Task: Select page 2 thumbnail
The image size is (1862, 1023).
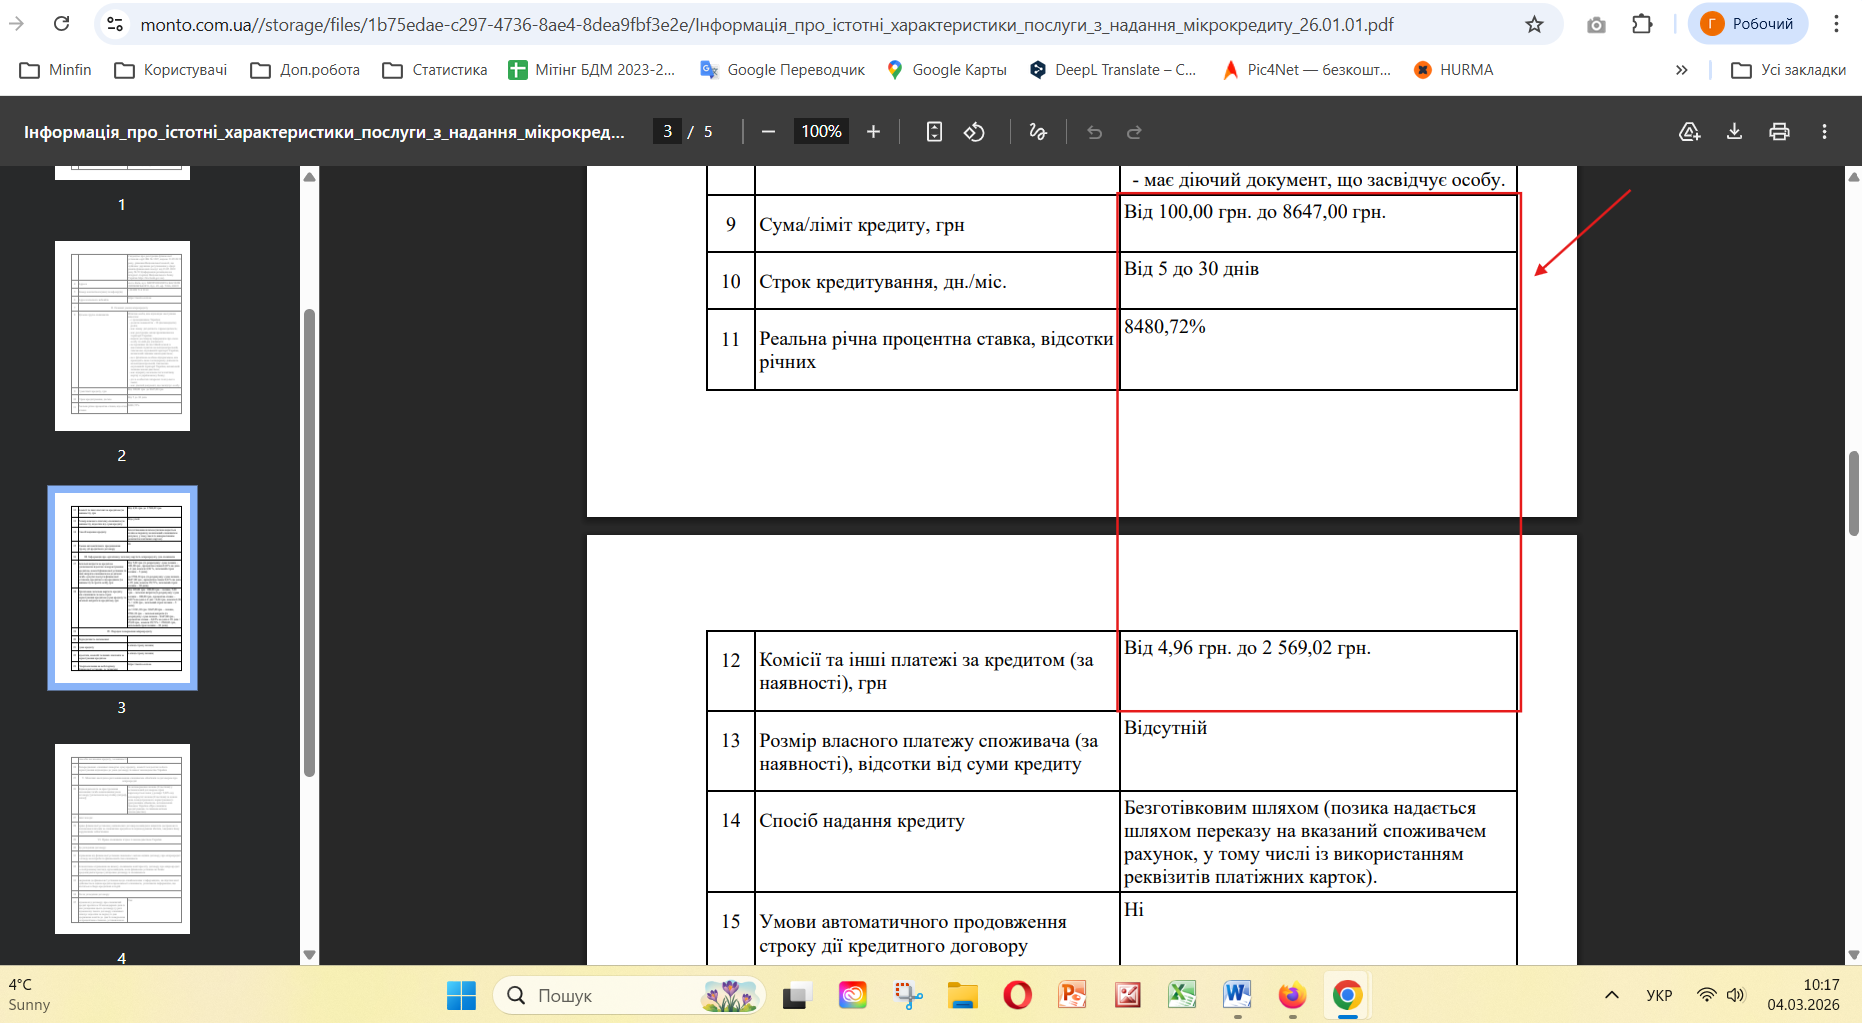Action: click(122, 336)
